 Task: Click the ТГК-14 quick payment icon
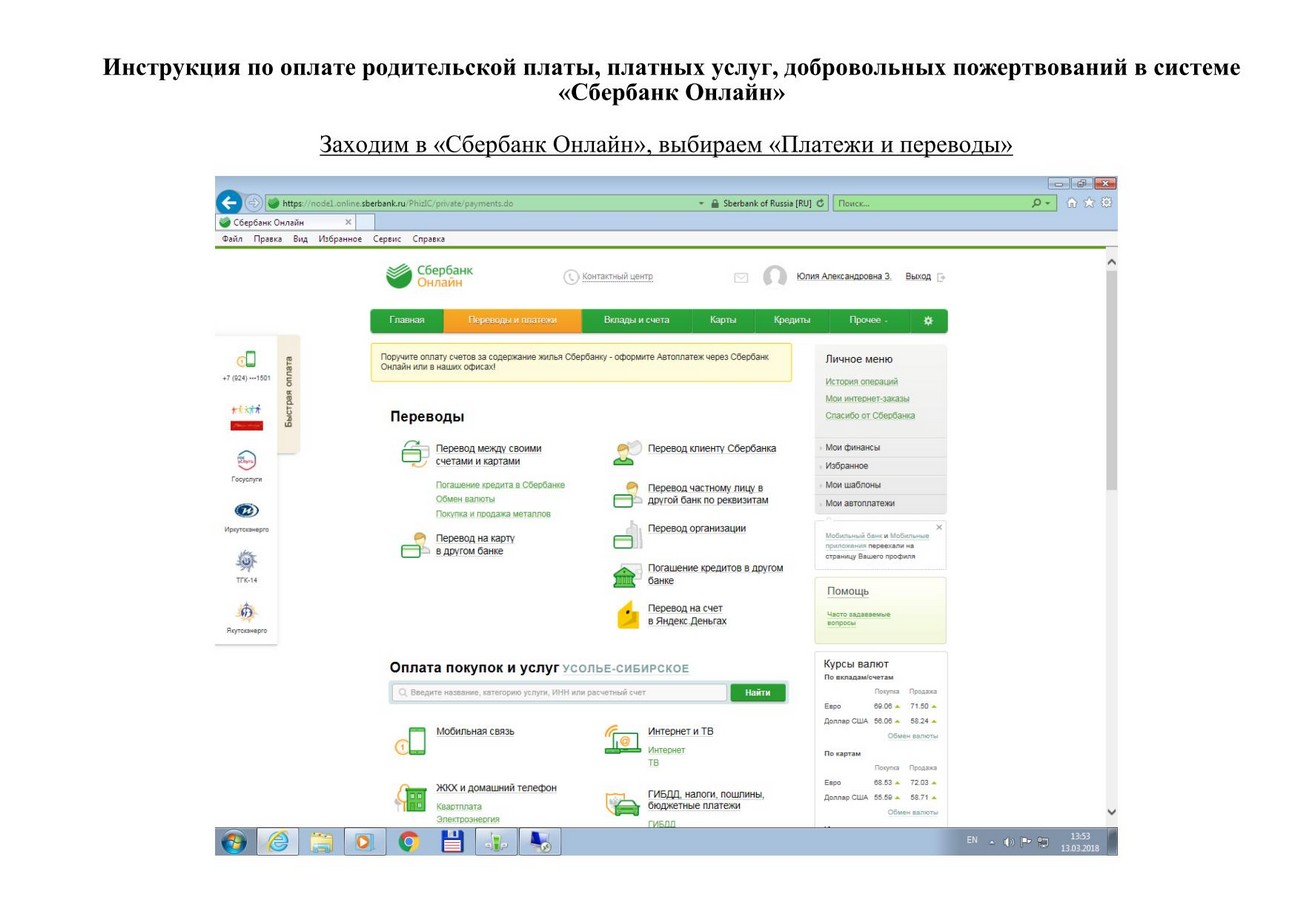click(x=246, y=560)
